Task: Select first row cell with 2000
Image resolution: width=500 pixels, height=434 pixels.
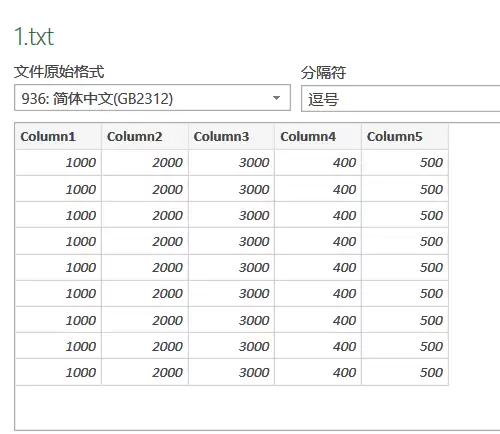Action: tap(145, 162)
